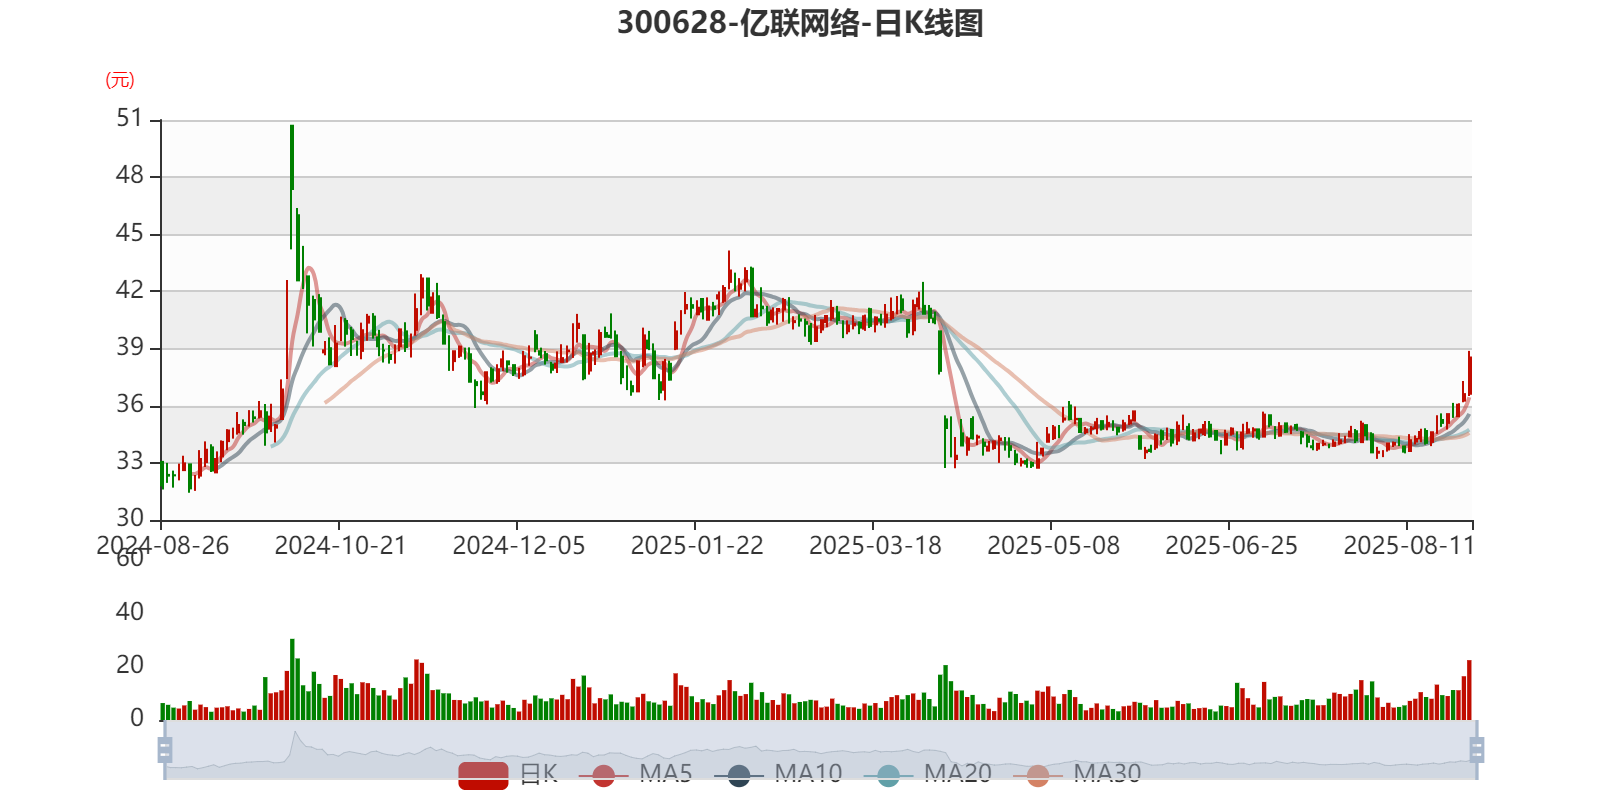Click the 2025-01-22 date axis label
Image resolution: width=1600 pixels, height=800 pixels.
[x=696, y=546]
